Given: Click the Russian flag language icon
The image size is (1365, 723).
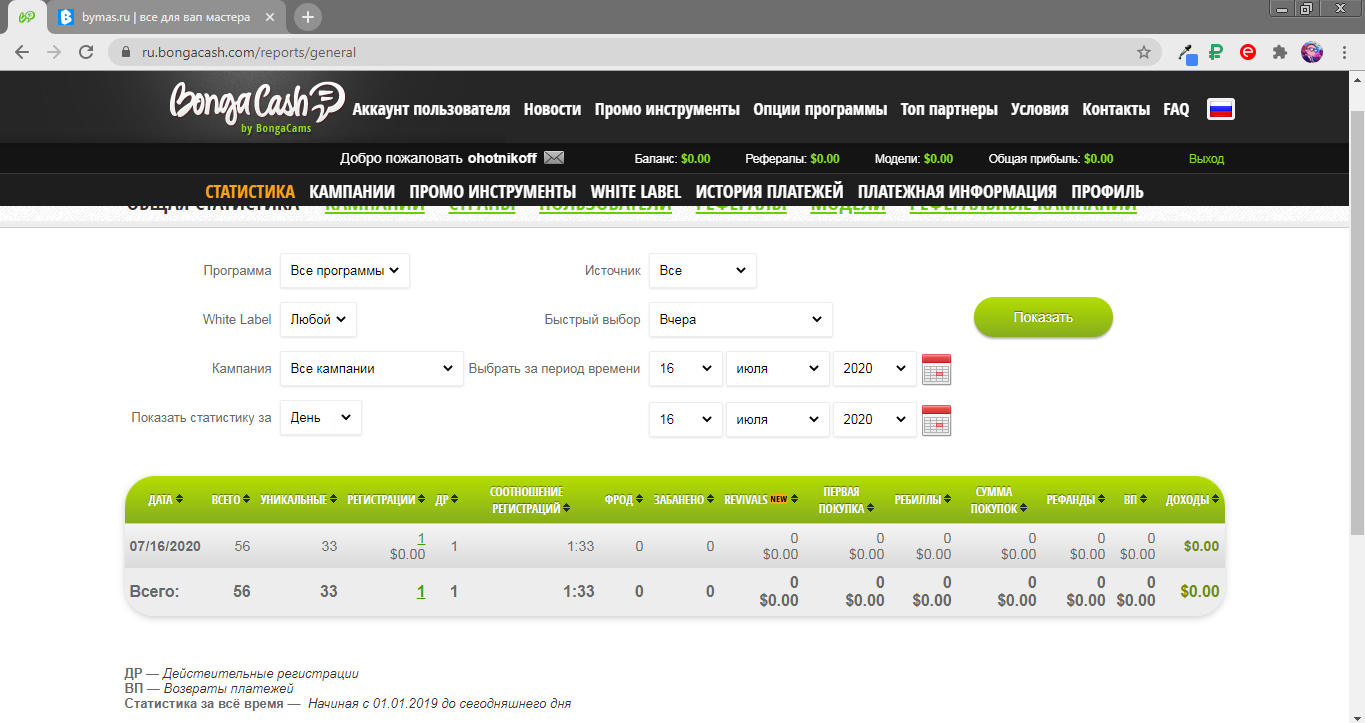Looking at the screenshot, I should (1220, 110).
